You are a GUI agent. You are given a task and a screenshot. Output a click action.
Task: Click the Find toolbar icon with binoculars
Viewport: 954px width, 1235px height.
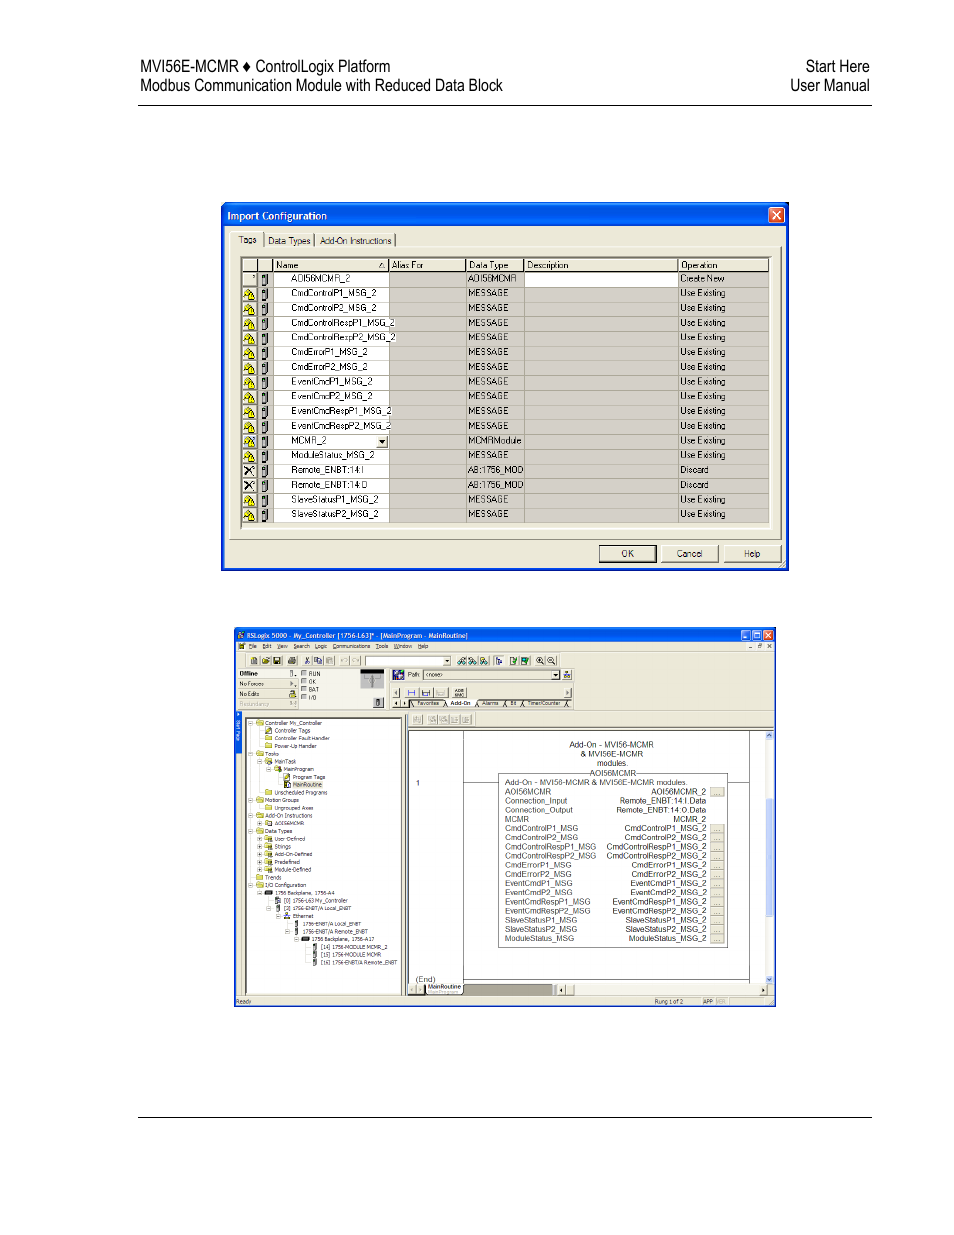(x=461, y=661)
